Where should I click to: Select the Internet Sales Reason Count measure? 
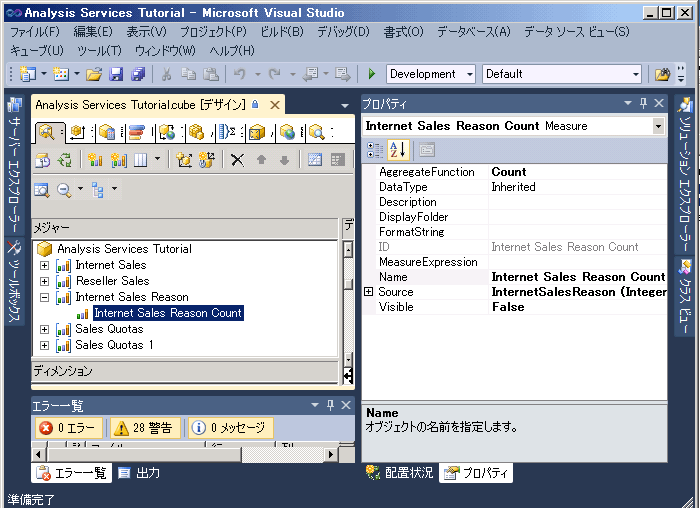pos(168,313)
